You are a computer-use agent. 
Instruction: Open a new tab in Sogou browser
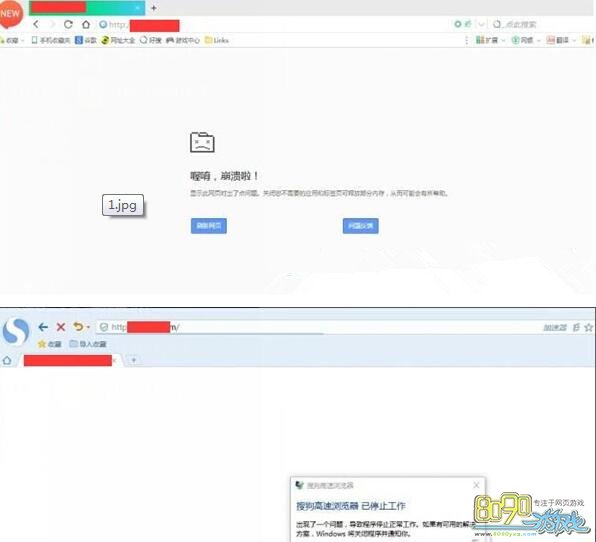click(x=133, y=360)
